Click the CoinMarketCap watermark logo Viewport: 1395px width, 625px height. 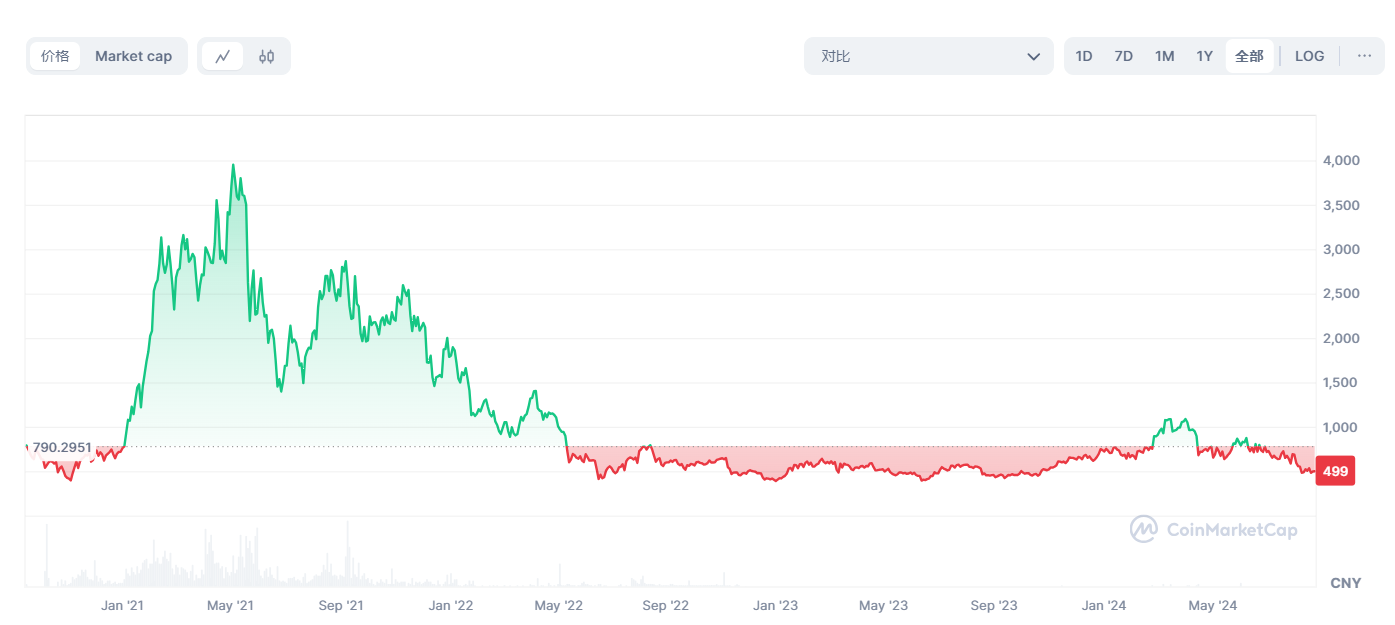1214,529
